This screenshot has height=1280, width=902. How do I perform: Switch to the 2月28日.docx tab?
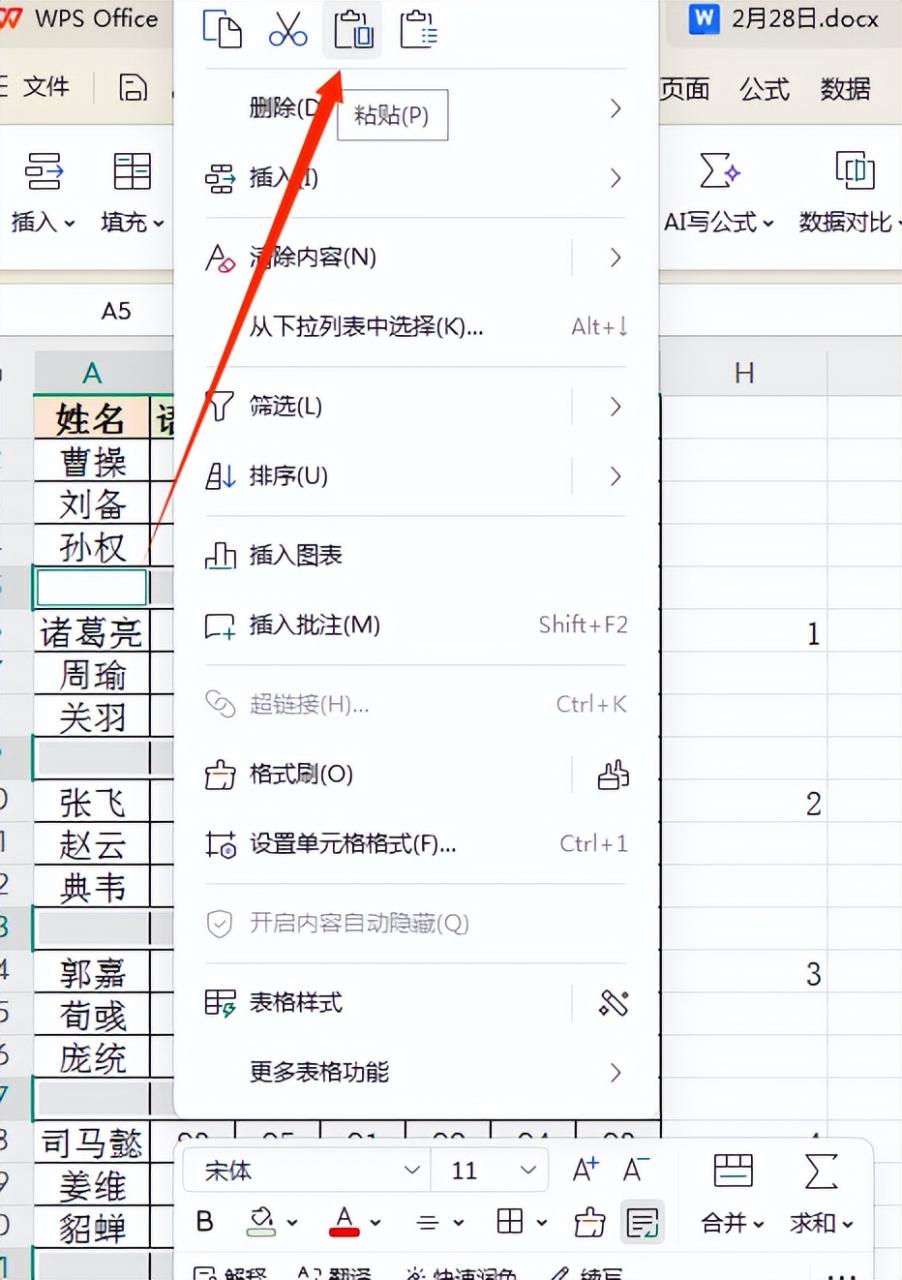785,19
